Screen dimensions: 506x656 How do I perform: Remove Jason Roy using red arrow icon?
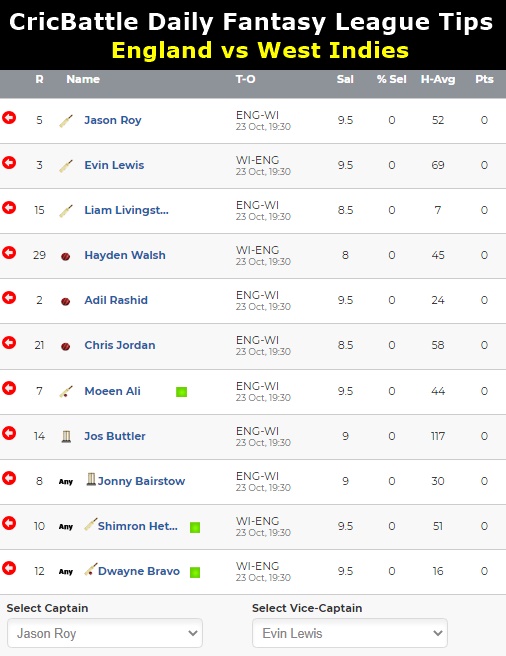pyautogui.click(x=9, y=118)
